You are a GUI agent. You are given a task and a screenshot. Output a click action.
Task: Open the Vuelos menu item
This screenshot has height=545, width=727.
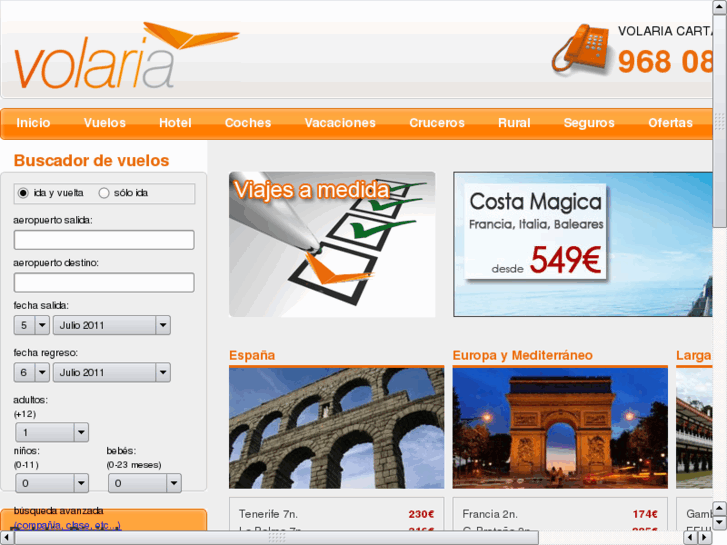coord(105,123)
